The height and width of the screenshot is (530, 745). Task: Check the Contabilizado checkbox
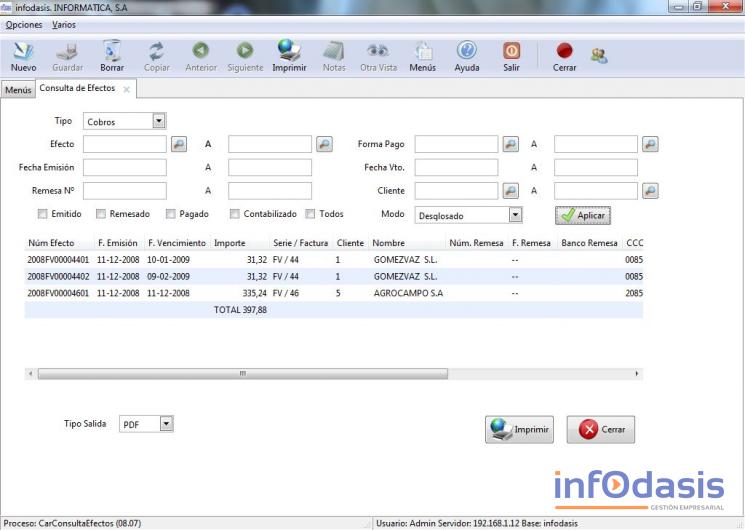click(234, 214)
